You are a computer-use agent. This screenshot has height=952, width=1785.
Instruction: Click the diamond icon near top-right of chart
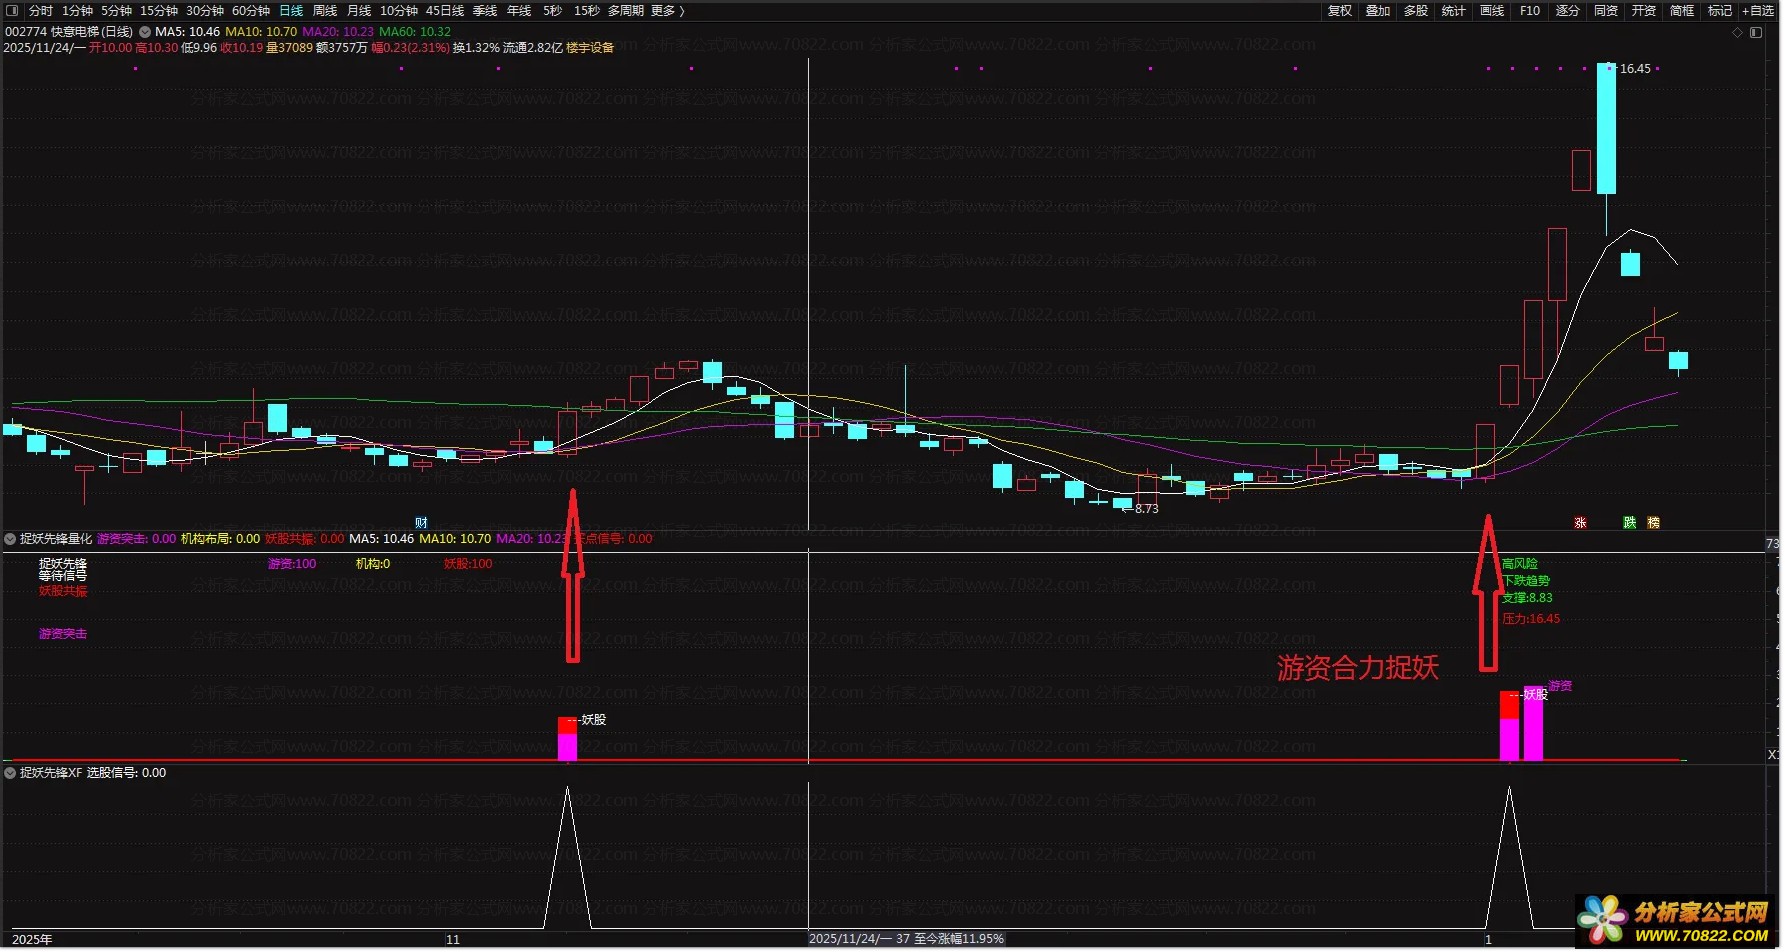(1738, 33)
